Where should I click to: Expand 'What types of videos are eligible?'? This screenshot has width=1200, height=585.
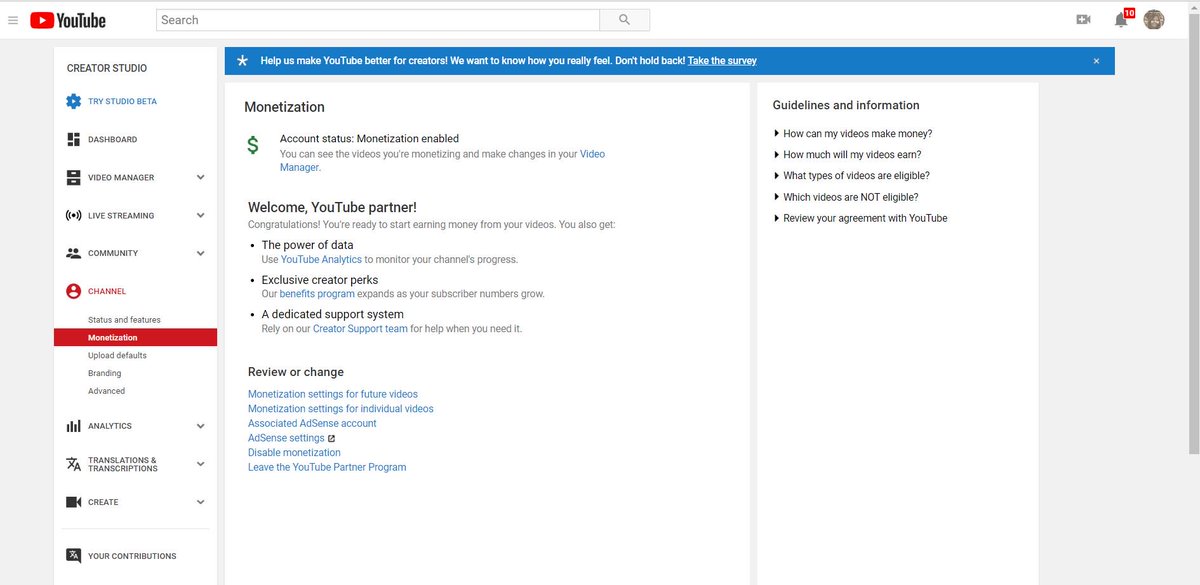(x=852, y=176)
